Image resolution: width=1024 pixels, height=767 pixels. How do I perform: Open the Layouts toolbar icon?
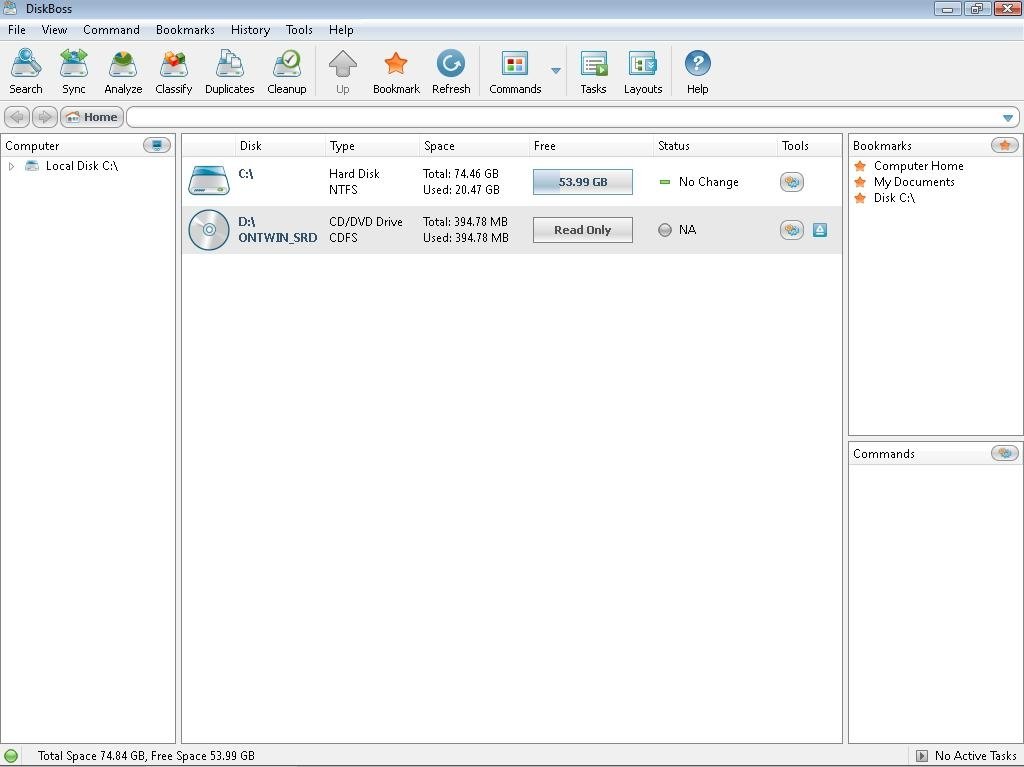click(643, 72)
